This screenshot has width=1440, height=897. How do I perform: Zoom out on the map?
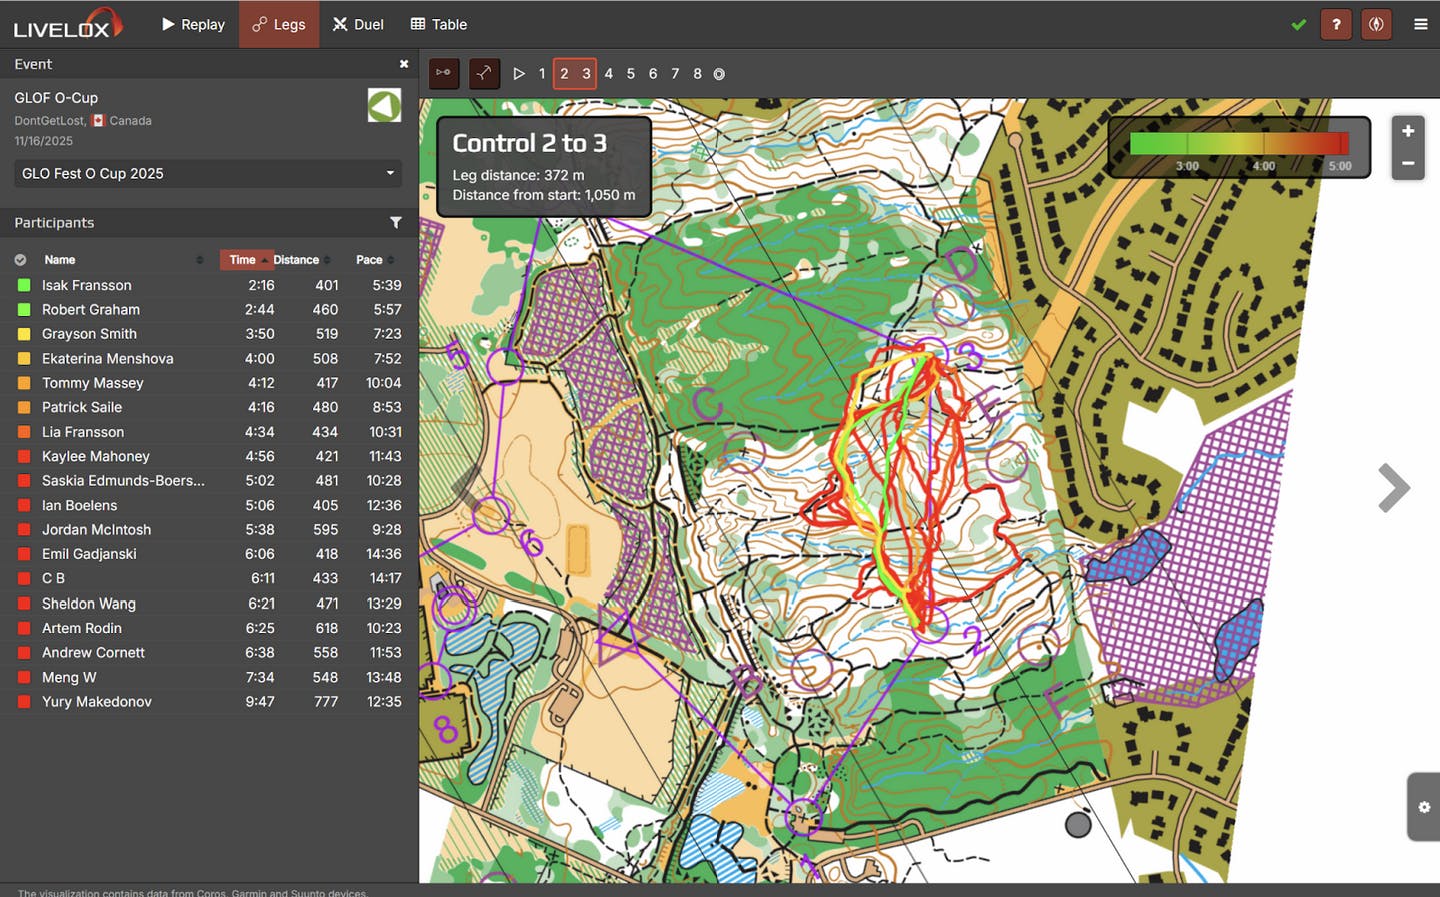click(1407, 163)
